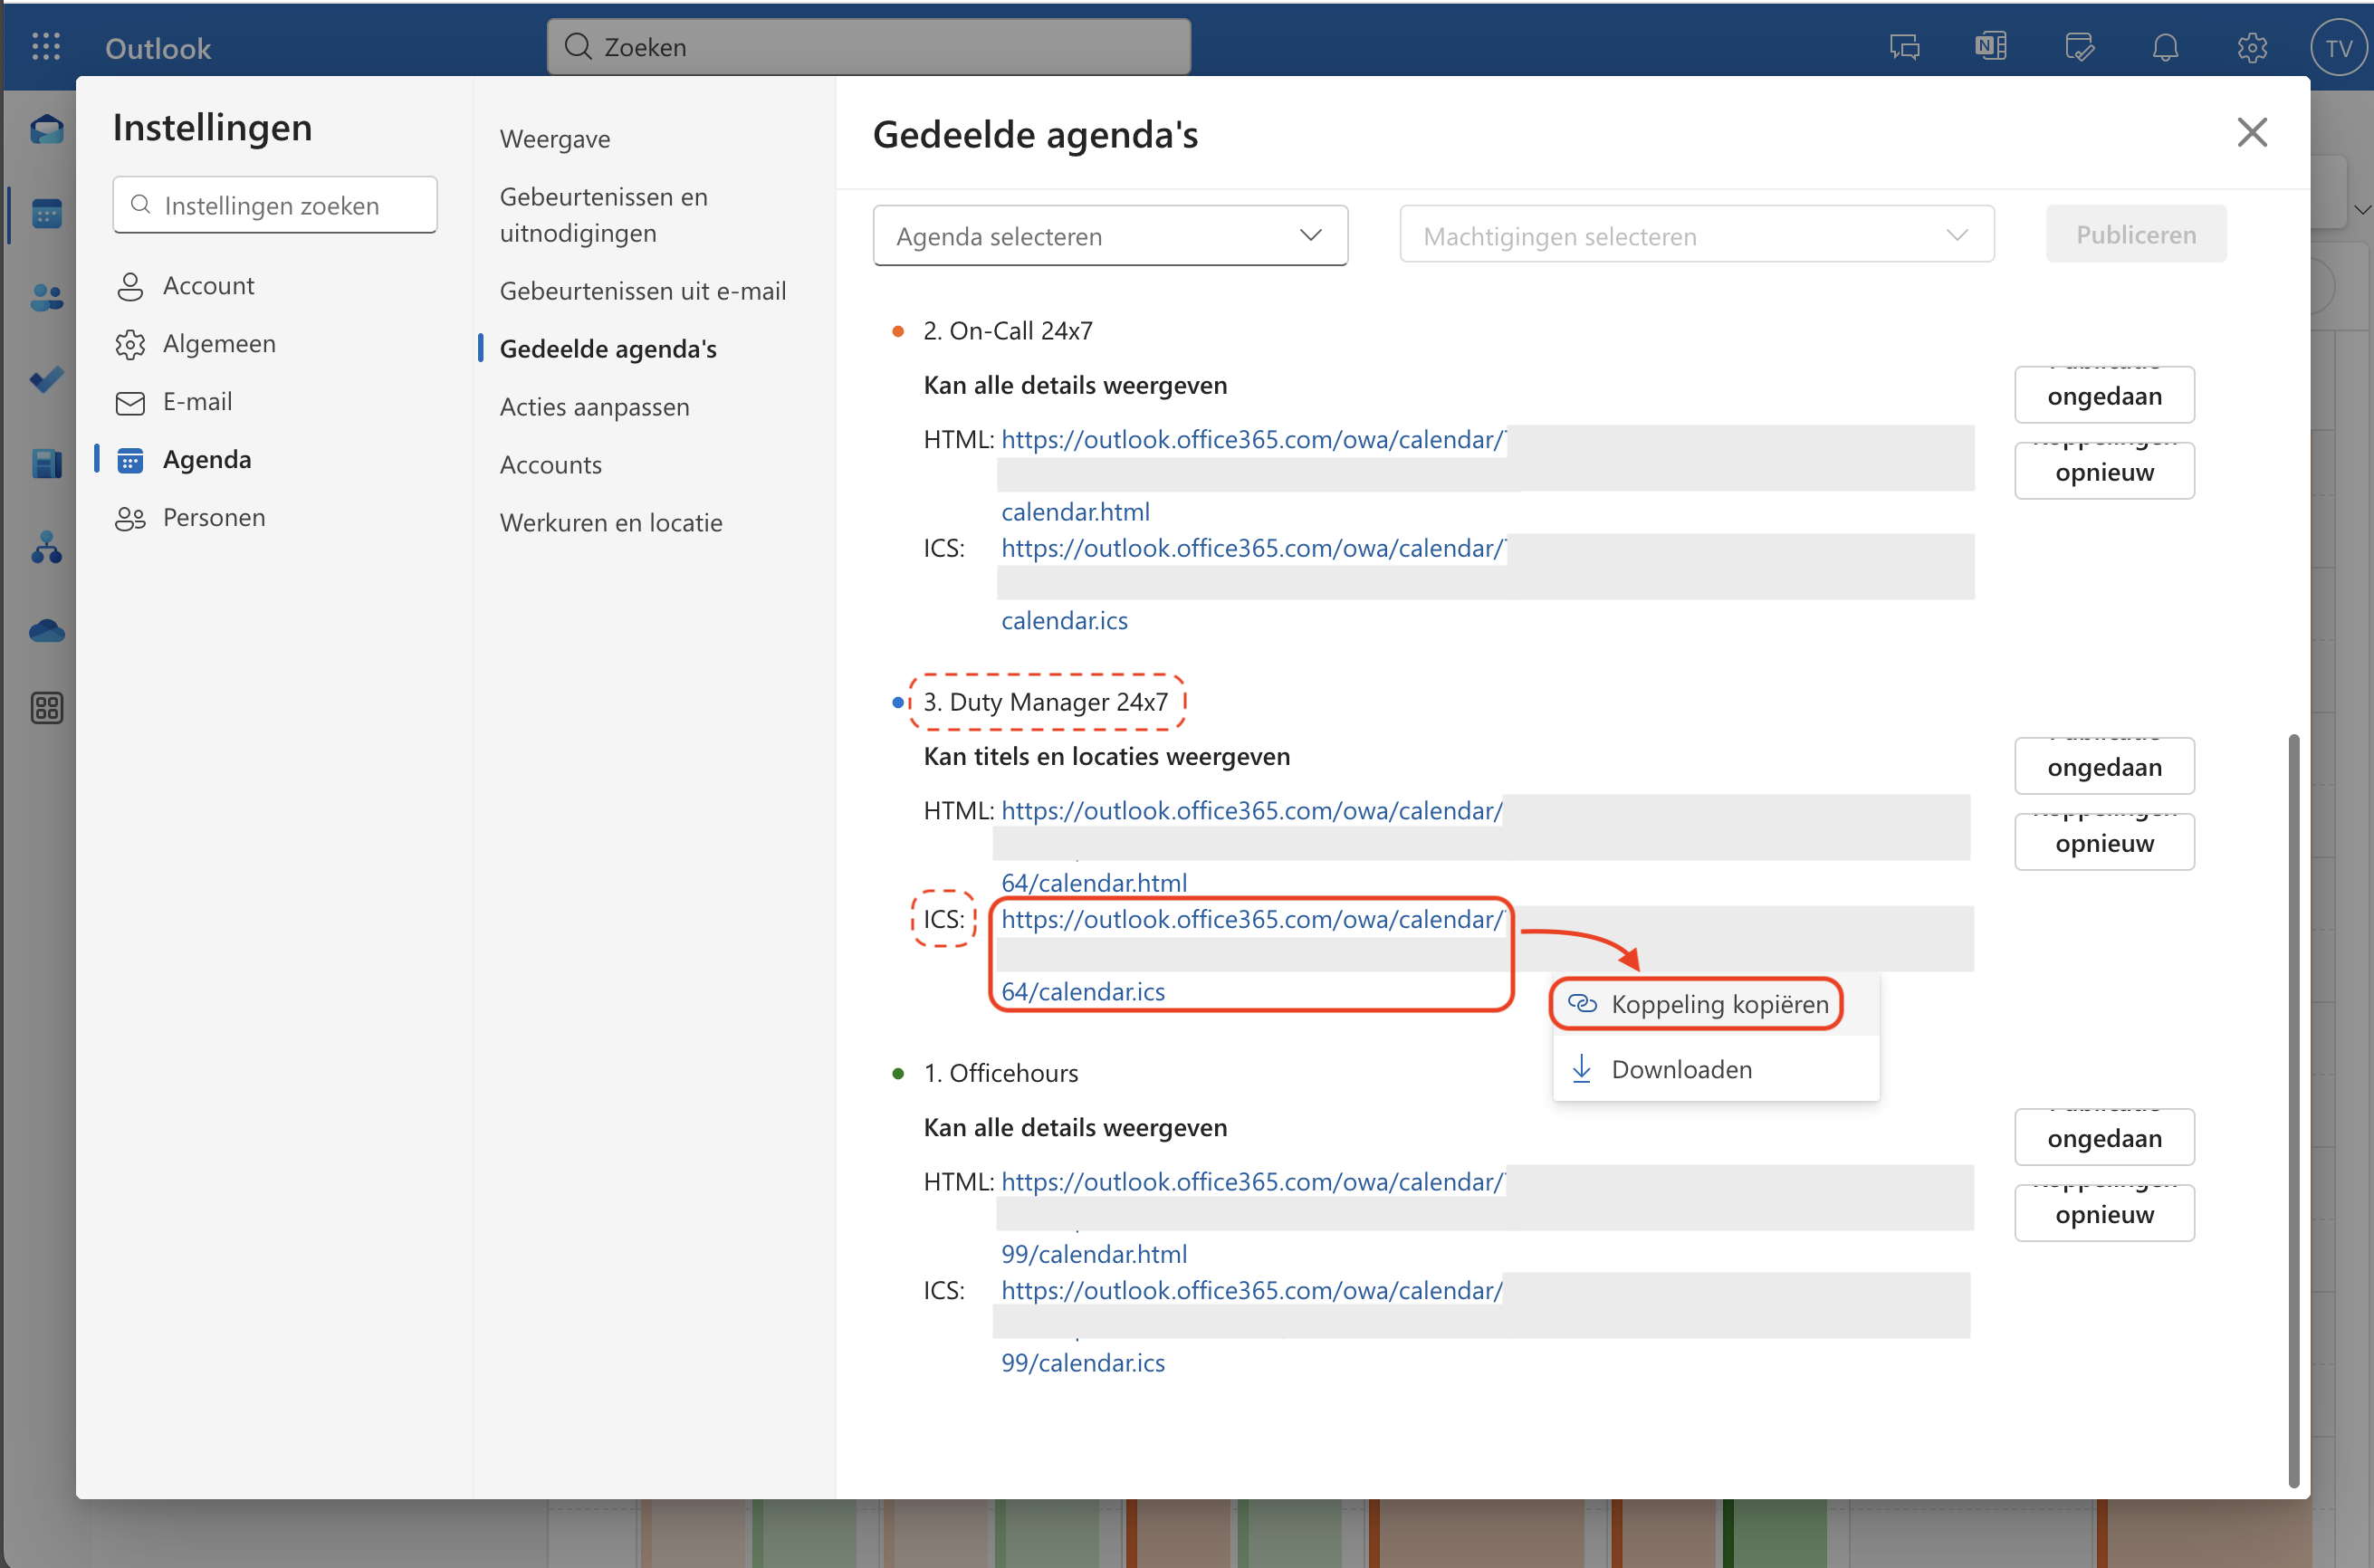
Task: Open the To Do checkmark icon
Action: coord(46,379)
